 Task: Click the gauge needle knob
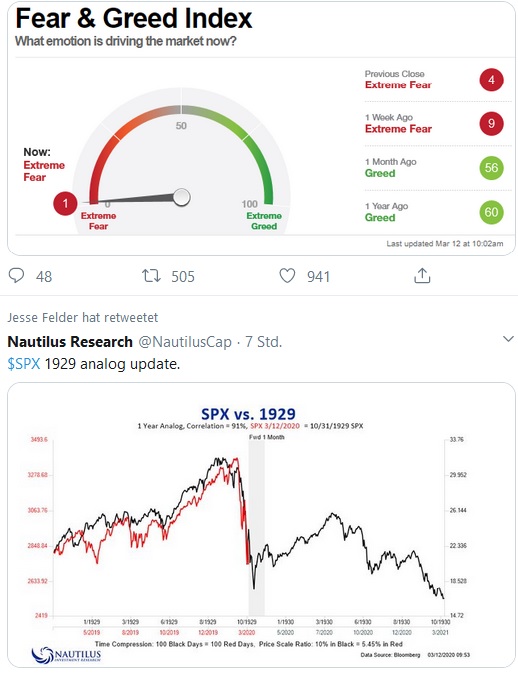coord(181,197)
